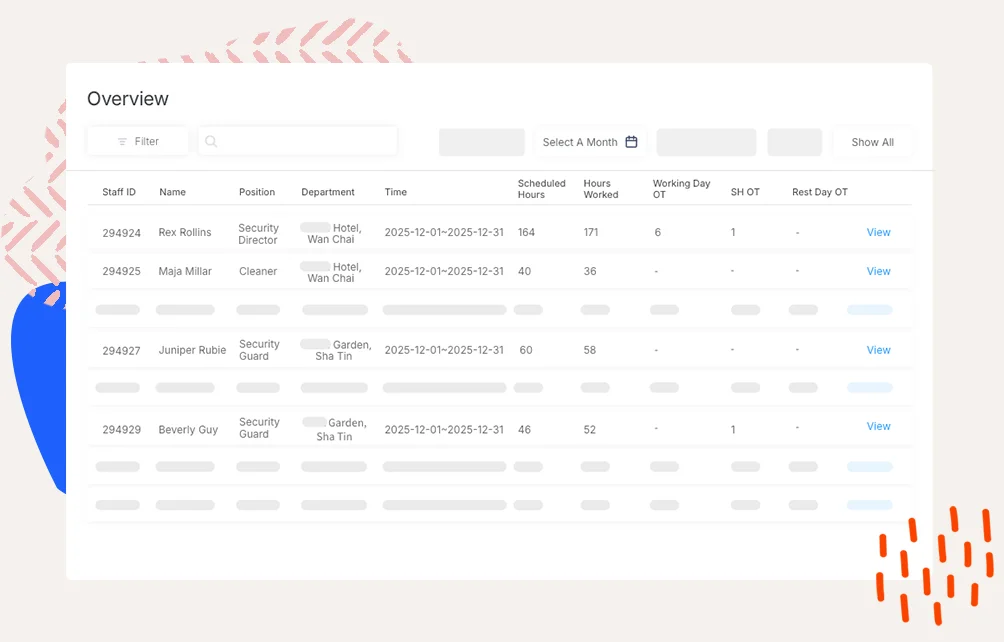Open View link for Rex Rollins
The width and height of the screenshot is (1004, 642).
tap(878, 232)
